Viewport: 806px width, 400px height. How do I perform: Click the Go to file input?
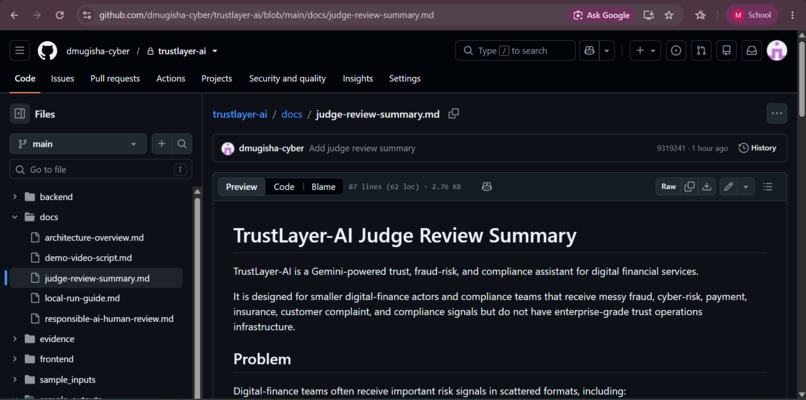[x=101, y=170]
